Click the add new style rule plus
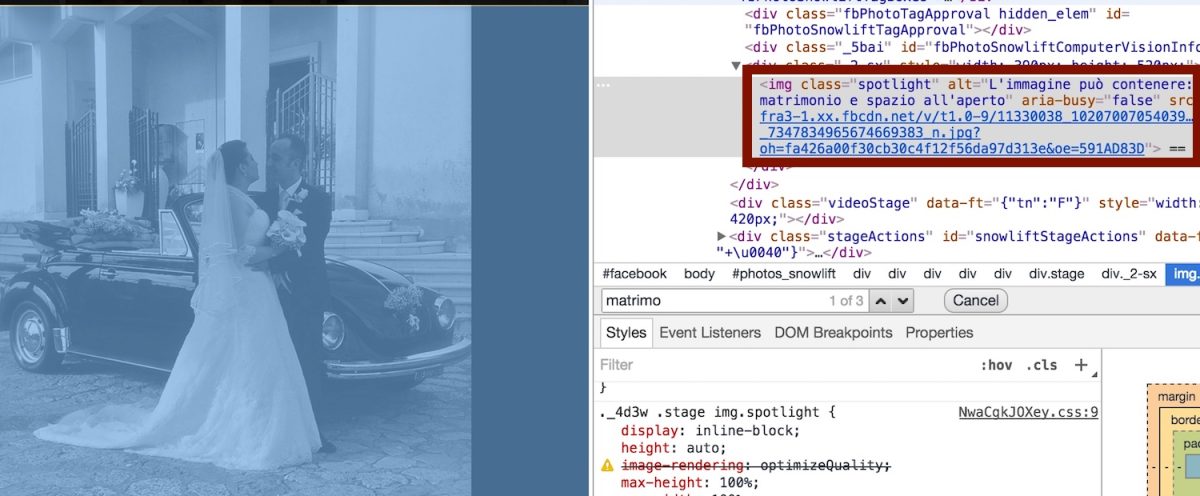The width and height of the screenshot is (1200, 496). pyautogui.click(x=1080, y=365)
